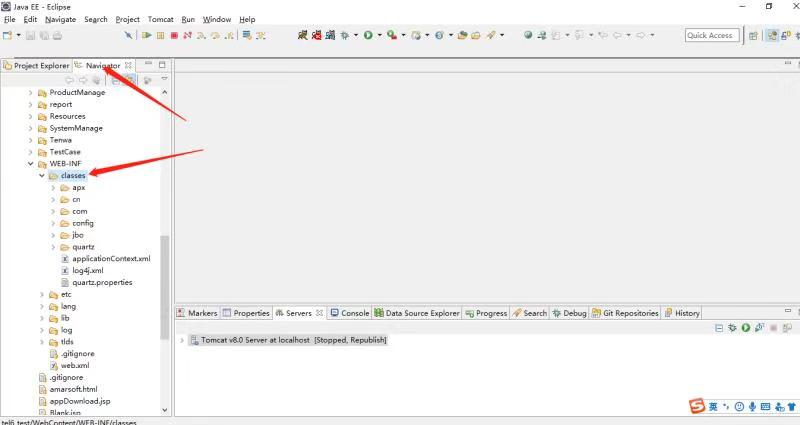Click the red Terminate icon in the toolbar

pos(174,35)
